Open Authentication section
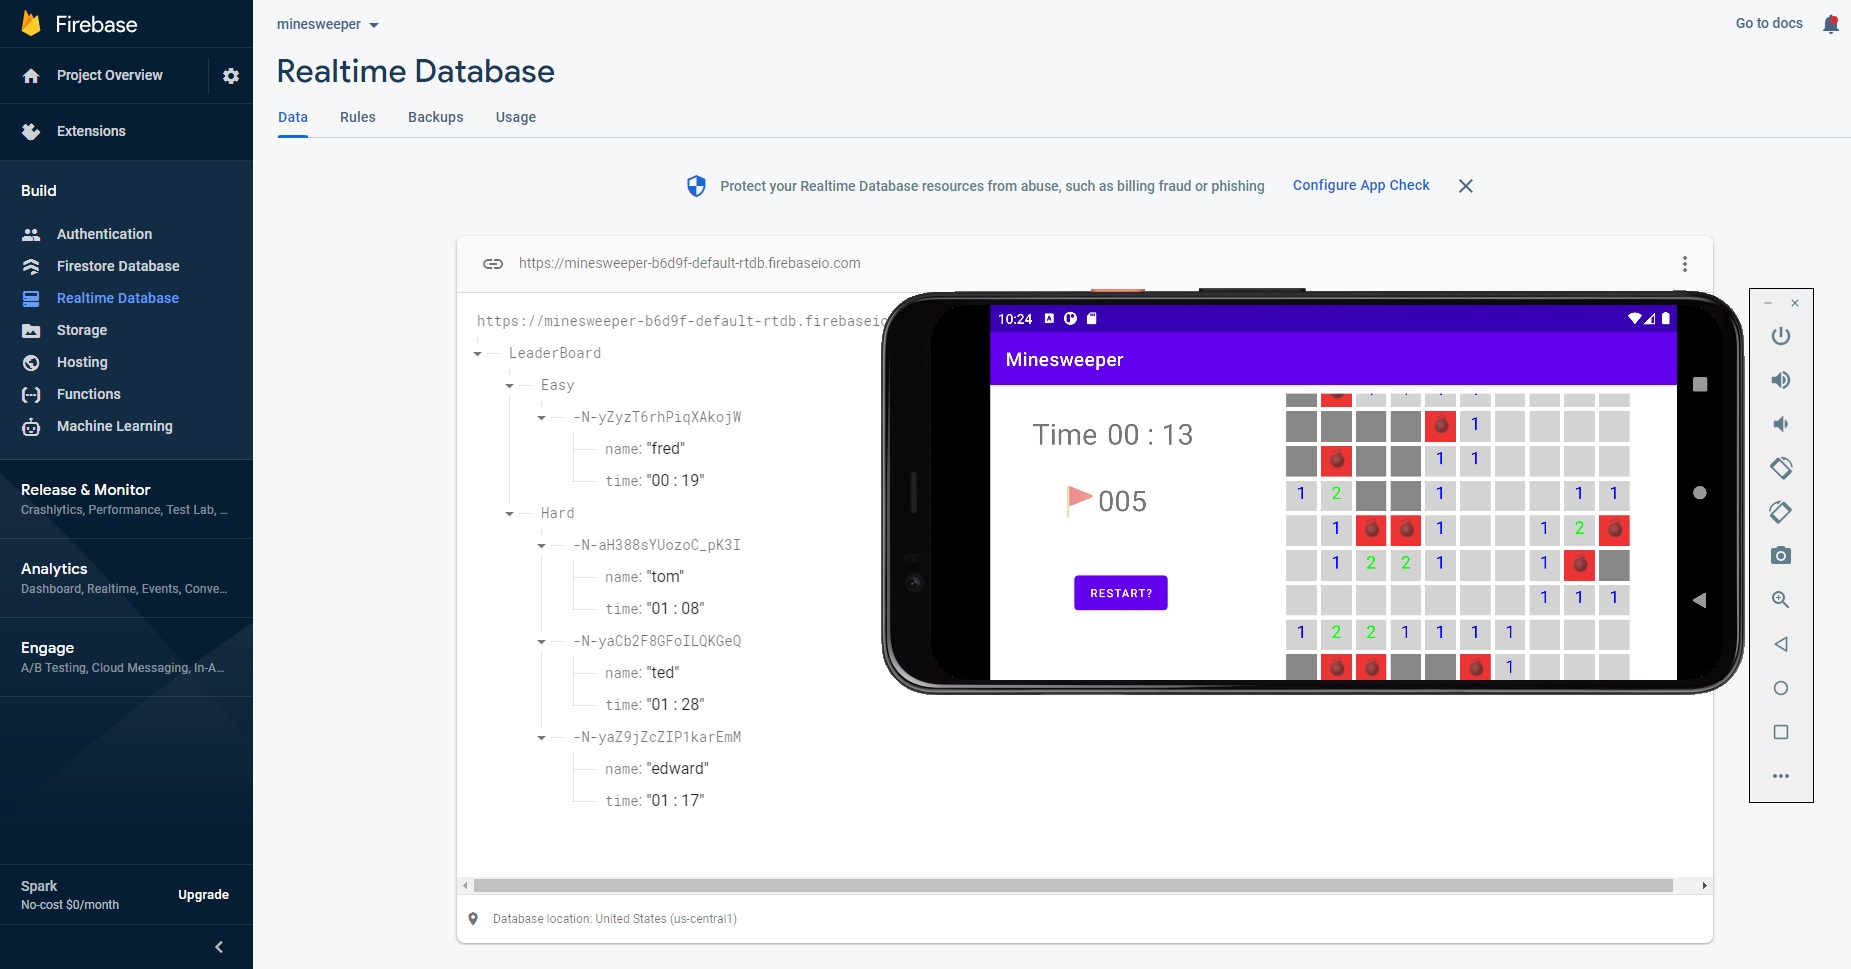Image resolution: width=1851 pixels, height=969 pixels. tap(104, 234)
